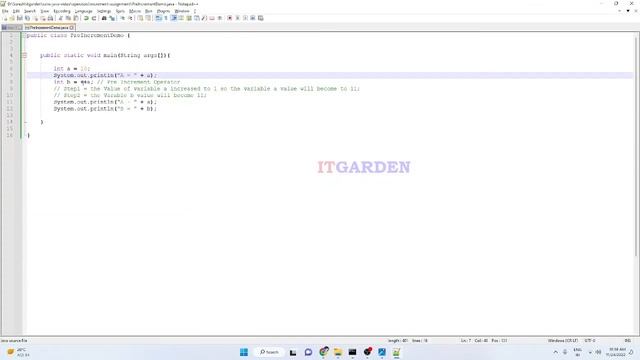Create a new file from the toolbar
The image size is (640, 360).
pos(5,18)
